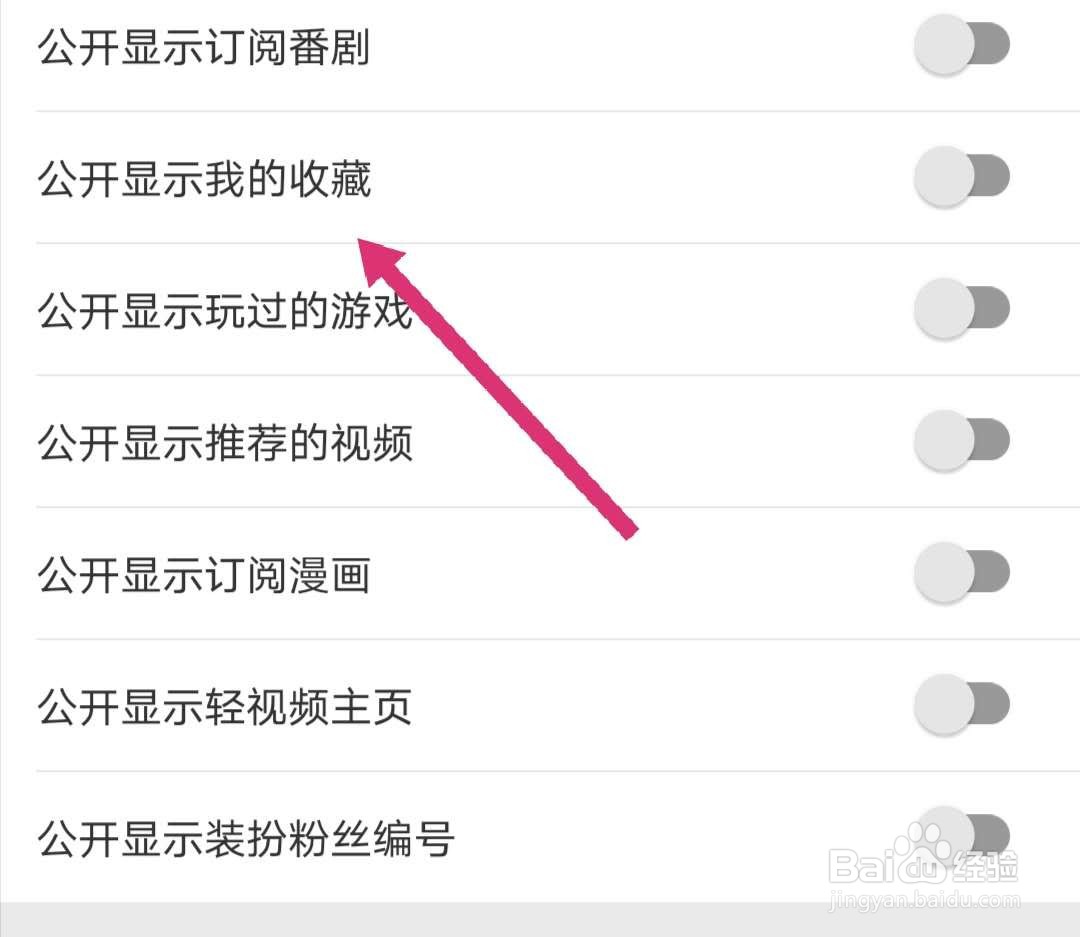Enable the 公开显示我的收藏 switch
The height and width of the screenshot is (937, 1080).
(x=962, y=176)
